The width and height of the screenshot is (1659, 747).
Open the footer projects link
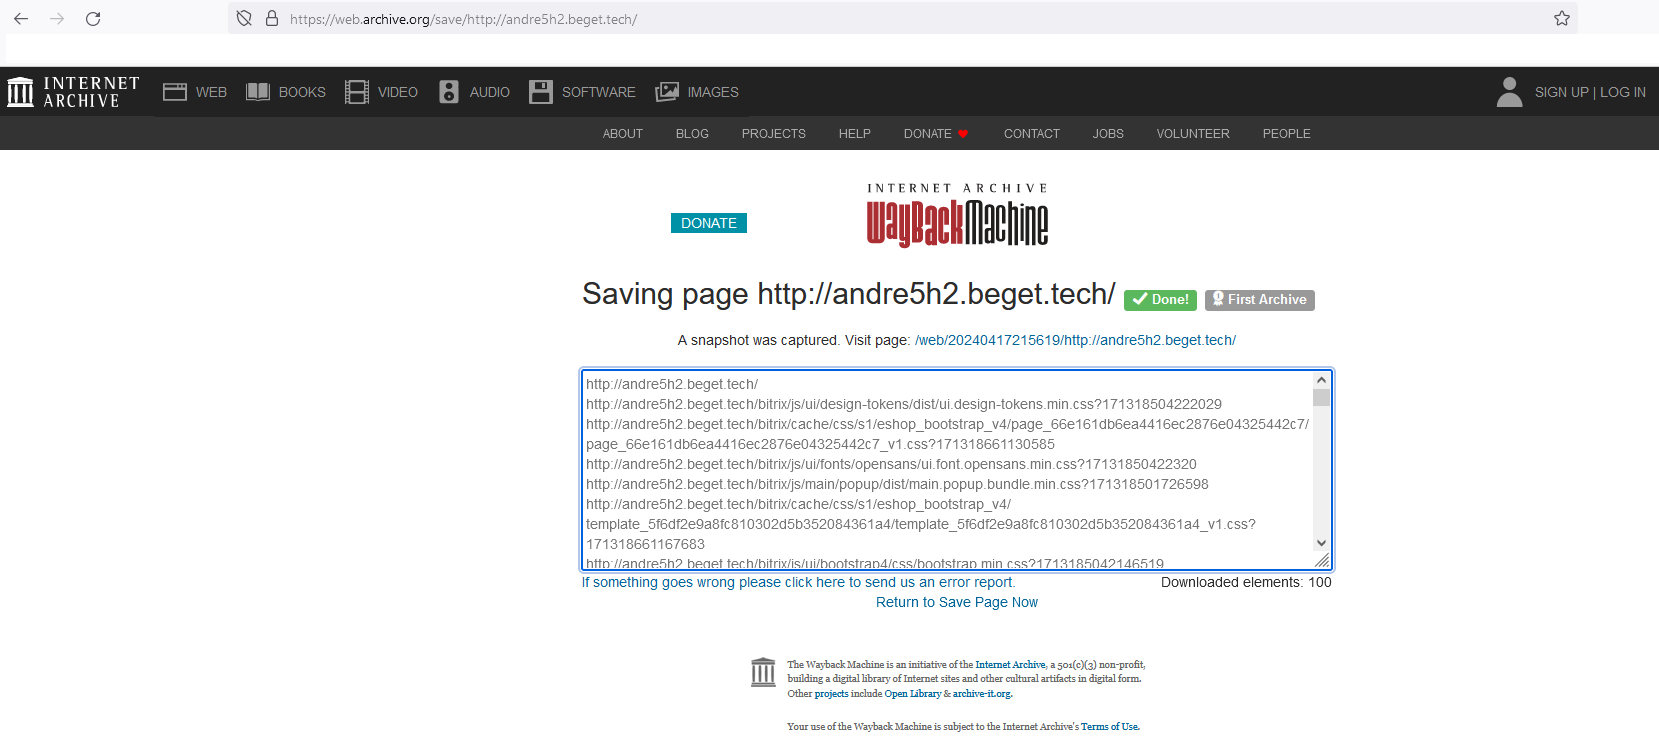coord(831,694)
